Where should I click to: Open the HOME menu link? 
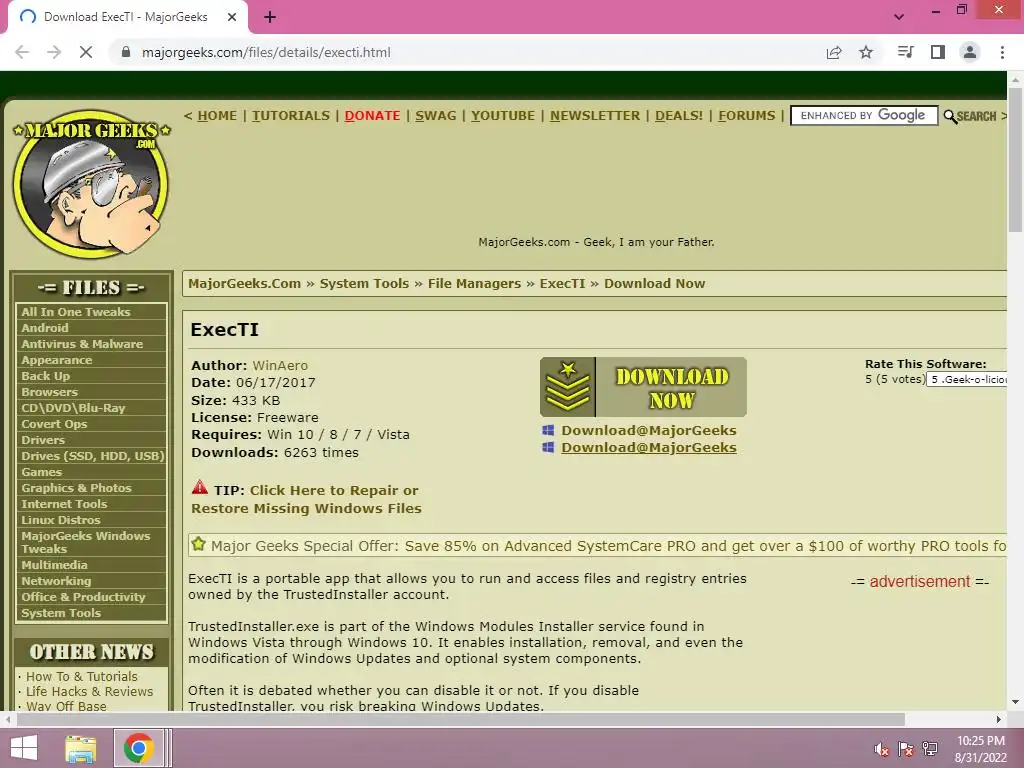217,116
